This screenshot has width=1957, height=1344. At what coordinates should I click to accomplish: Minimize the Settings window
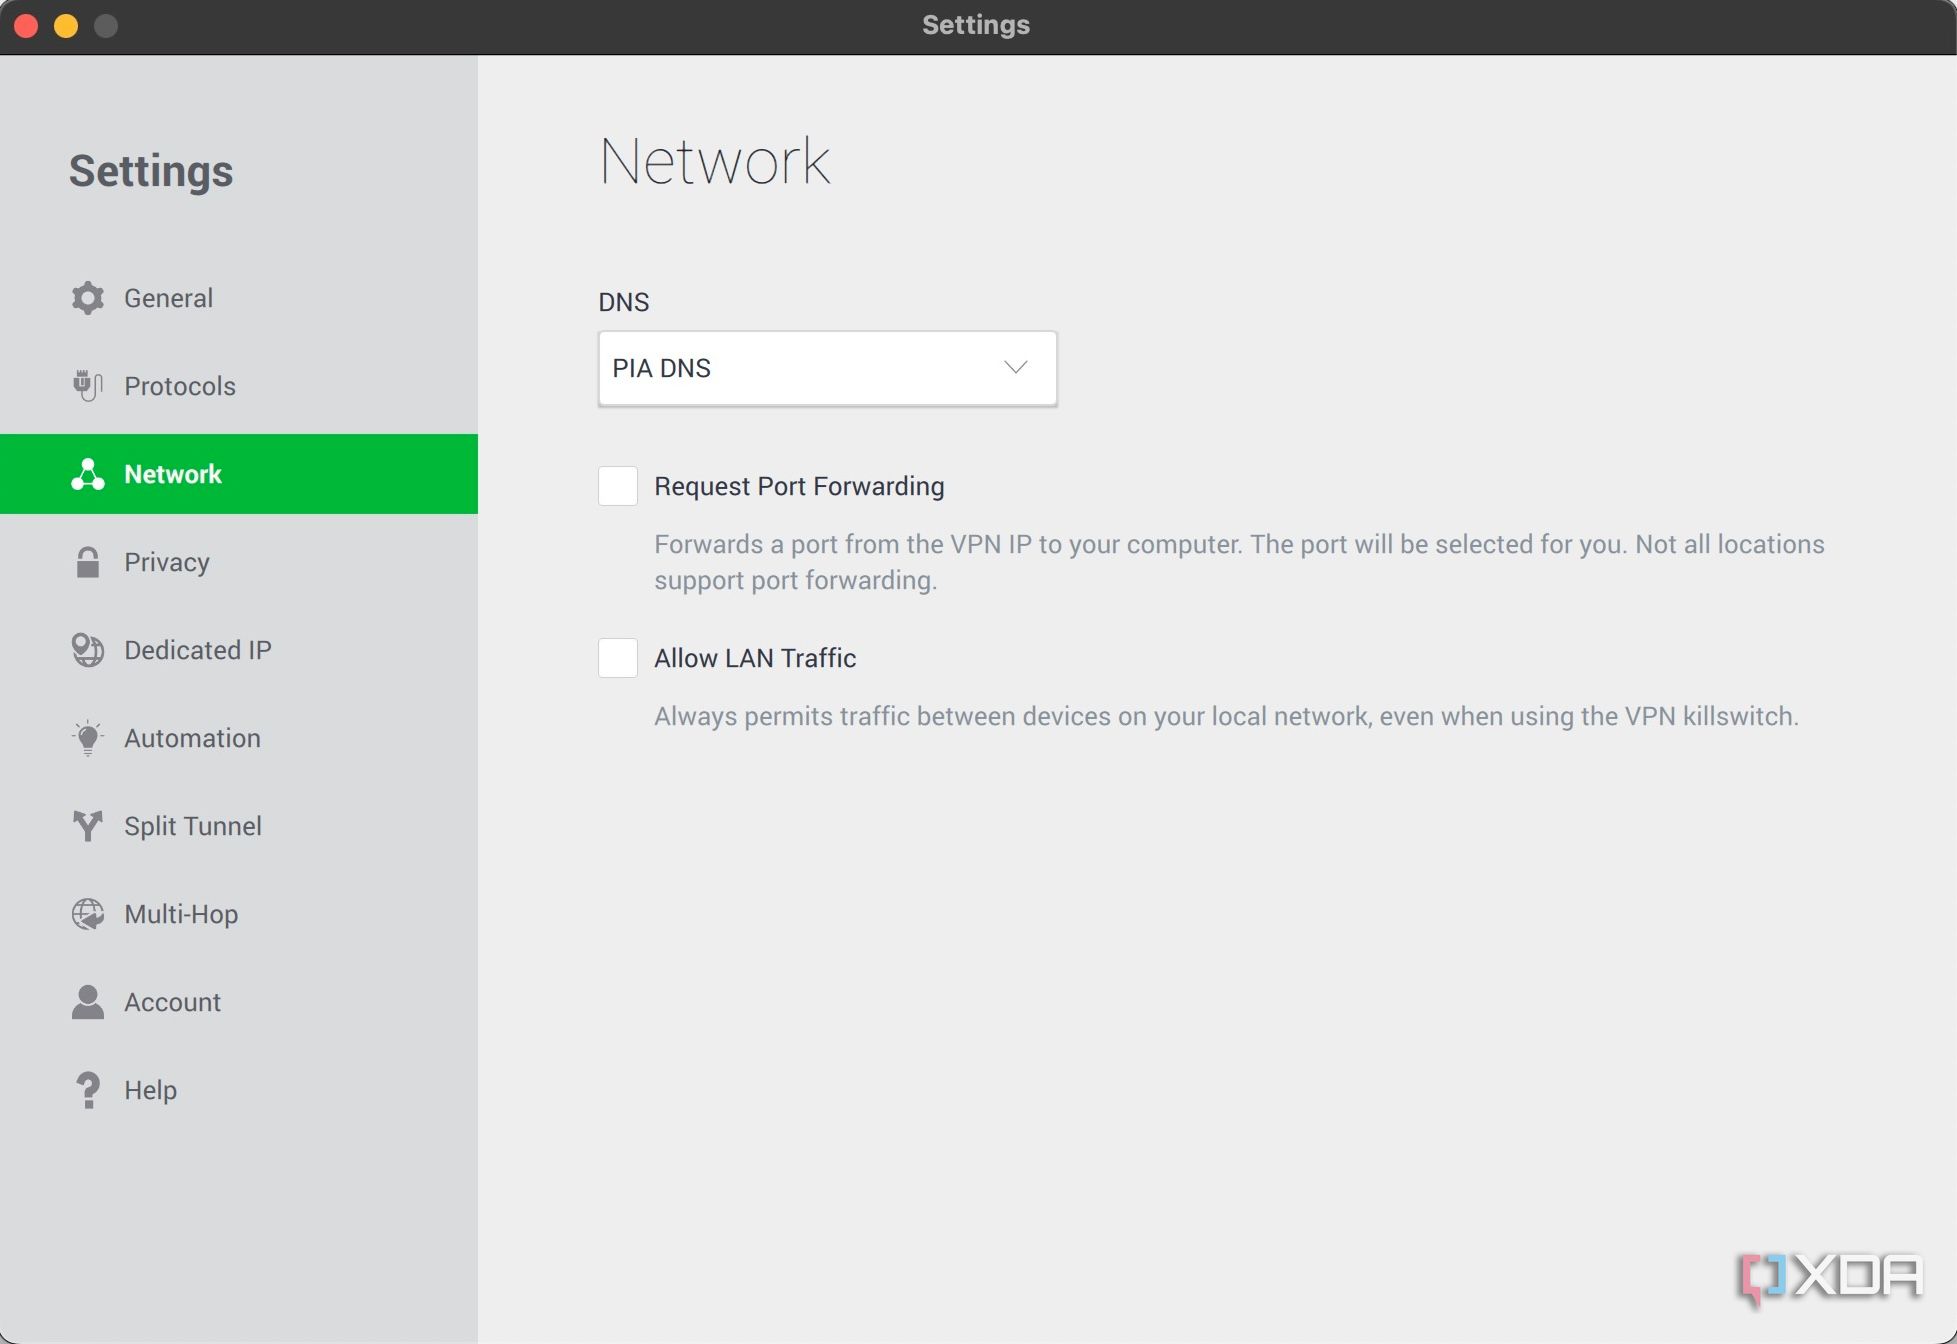coord(66,26)
